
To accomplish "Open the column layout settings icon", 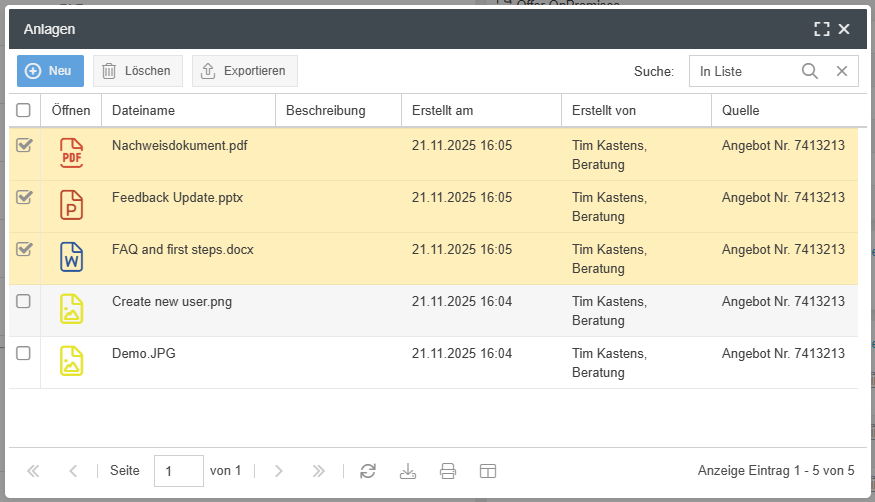I will (x=488, y=471).
